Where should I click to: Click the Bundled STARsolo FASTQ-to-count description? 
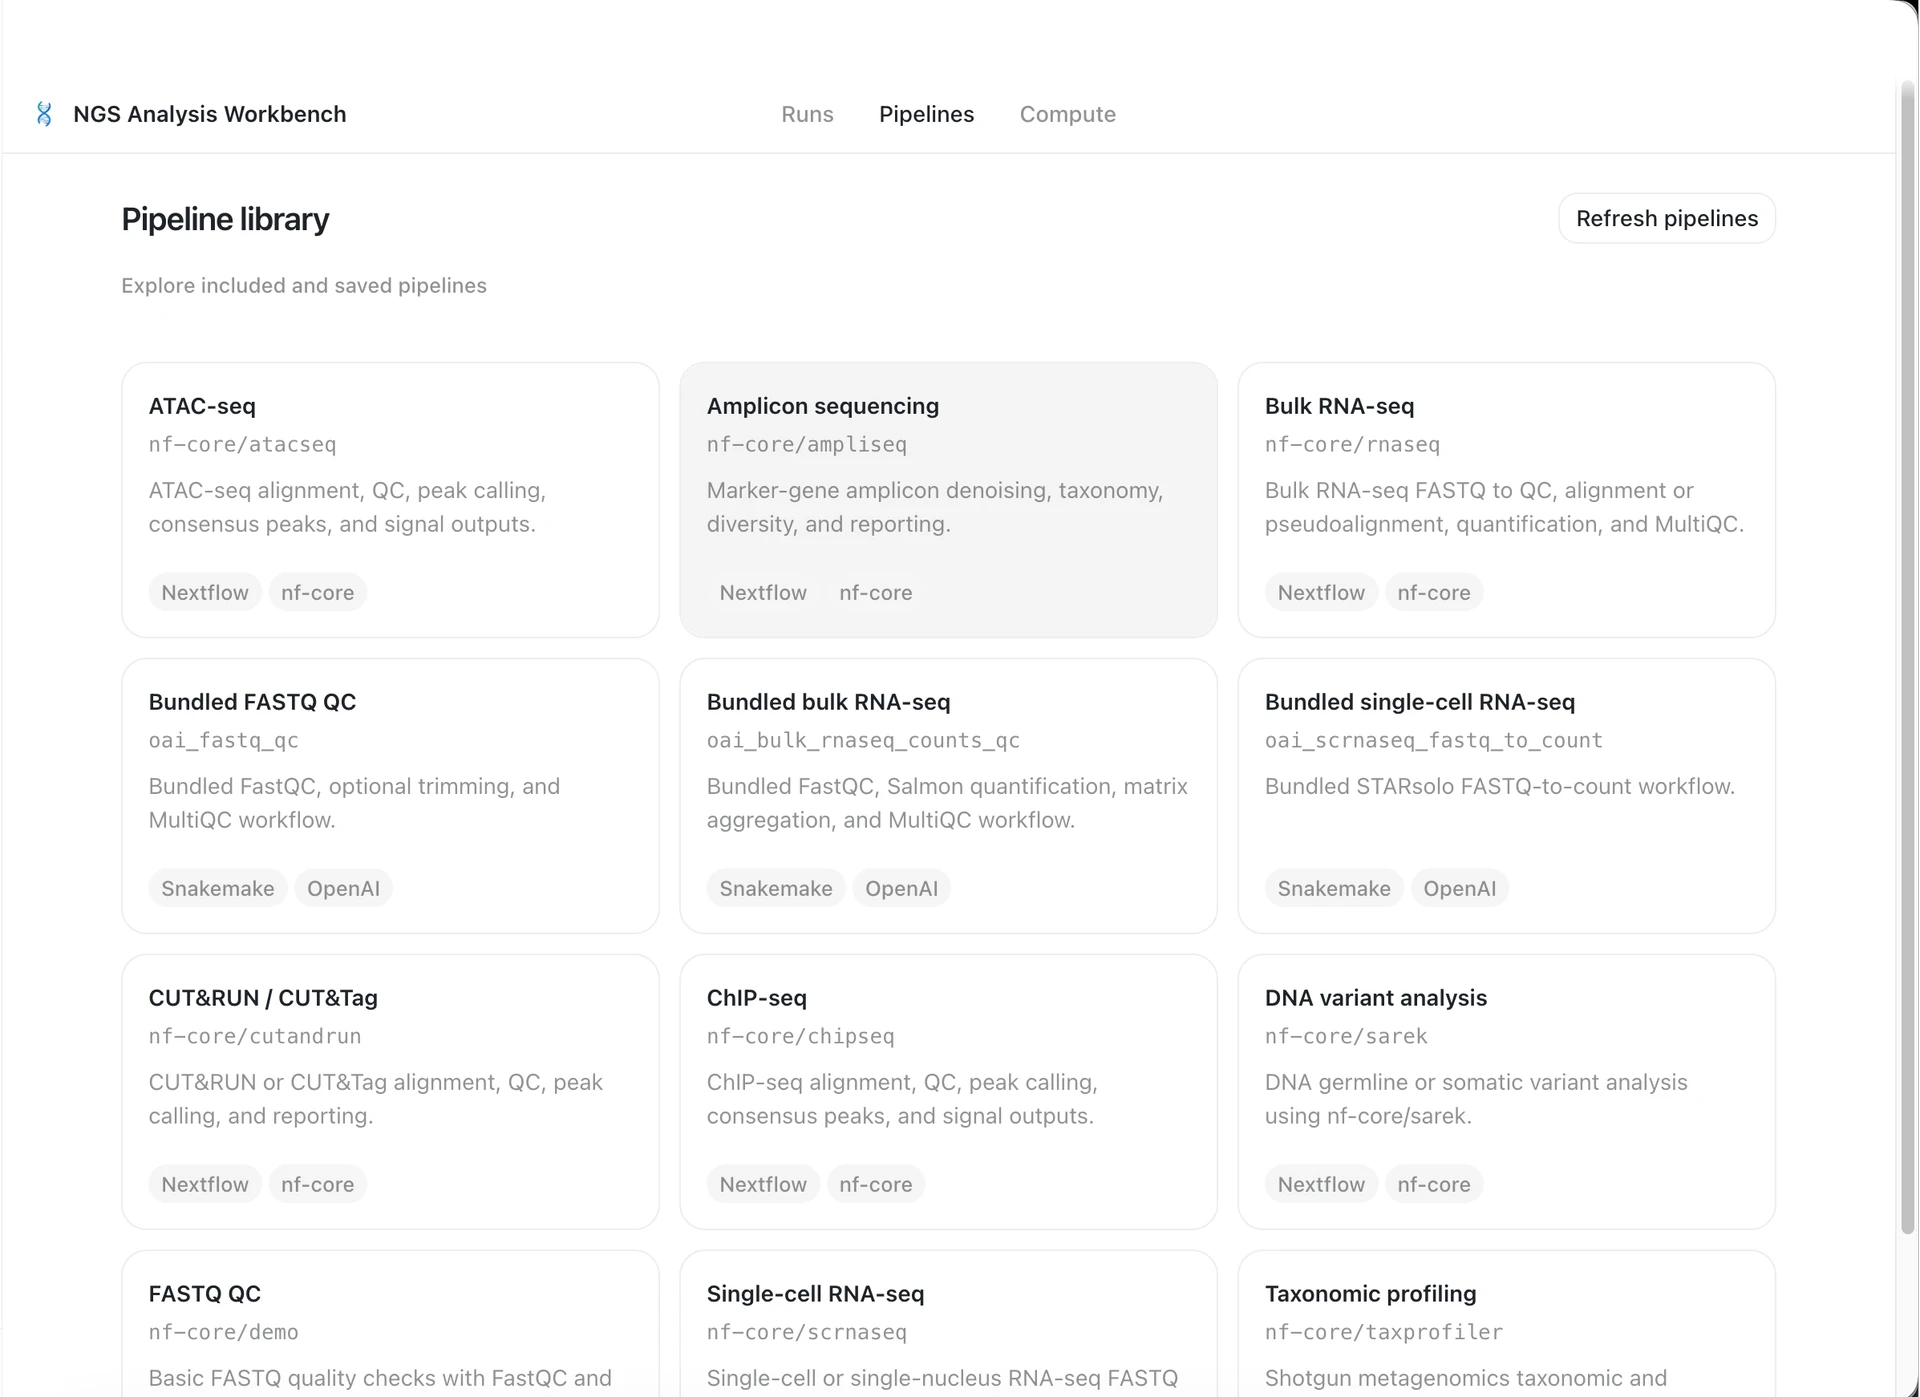coord(1499,786)
